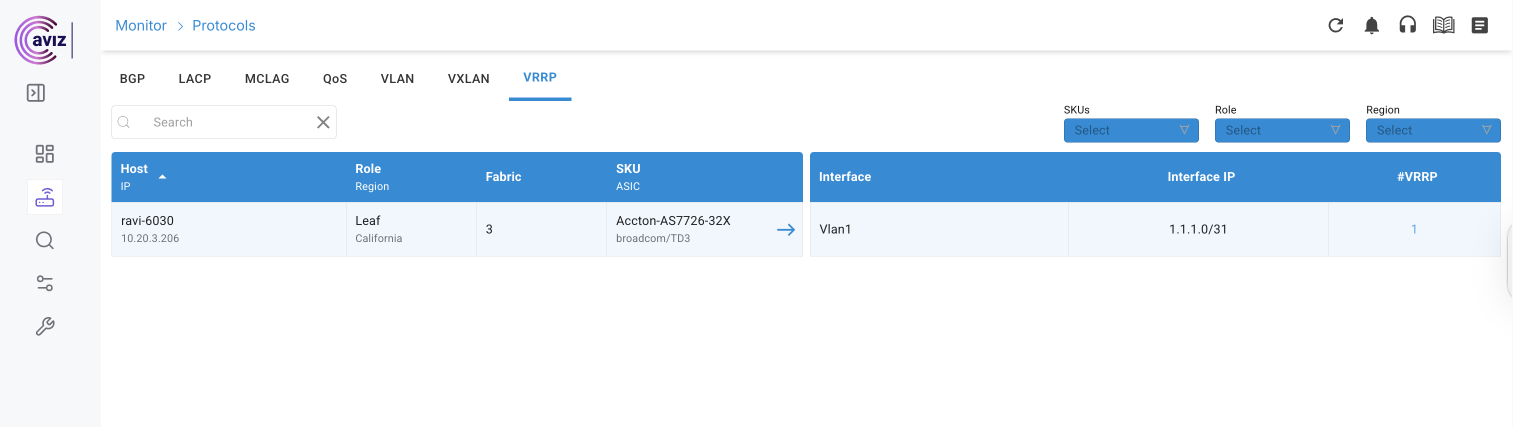Image resolution: width=1513 pixels, height=427 pixels.
Task: Open the notifications bell
Action: (x=1371, y=25)
